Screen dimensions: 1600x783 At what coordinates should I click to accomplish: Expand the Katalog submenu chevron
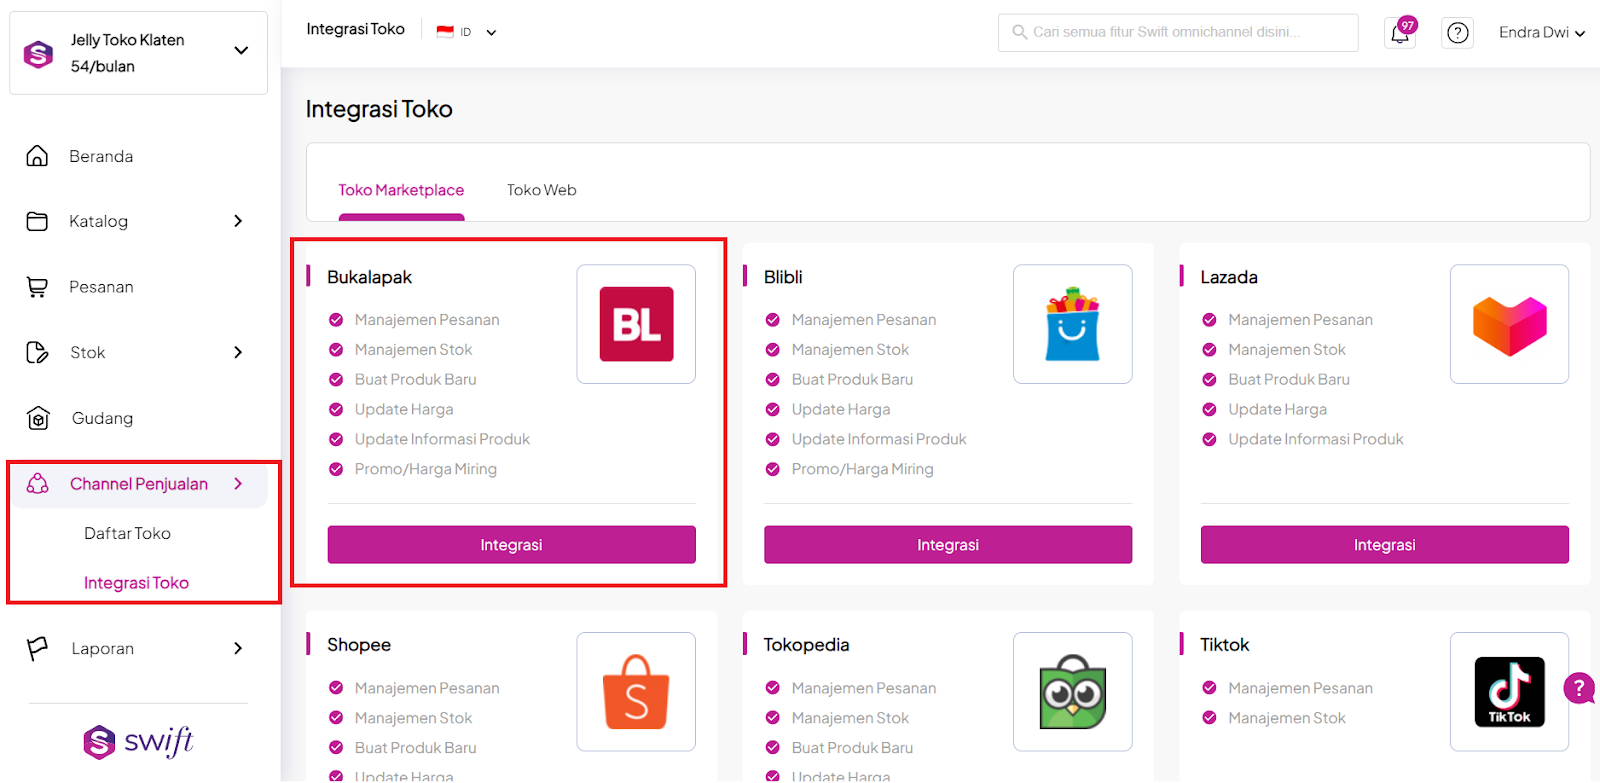(x=238, y=221)
